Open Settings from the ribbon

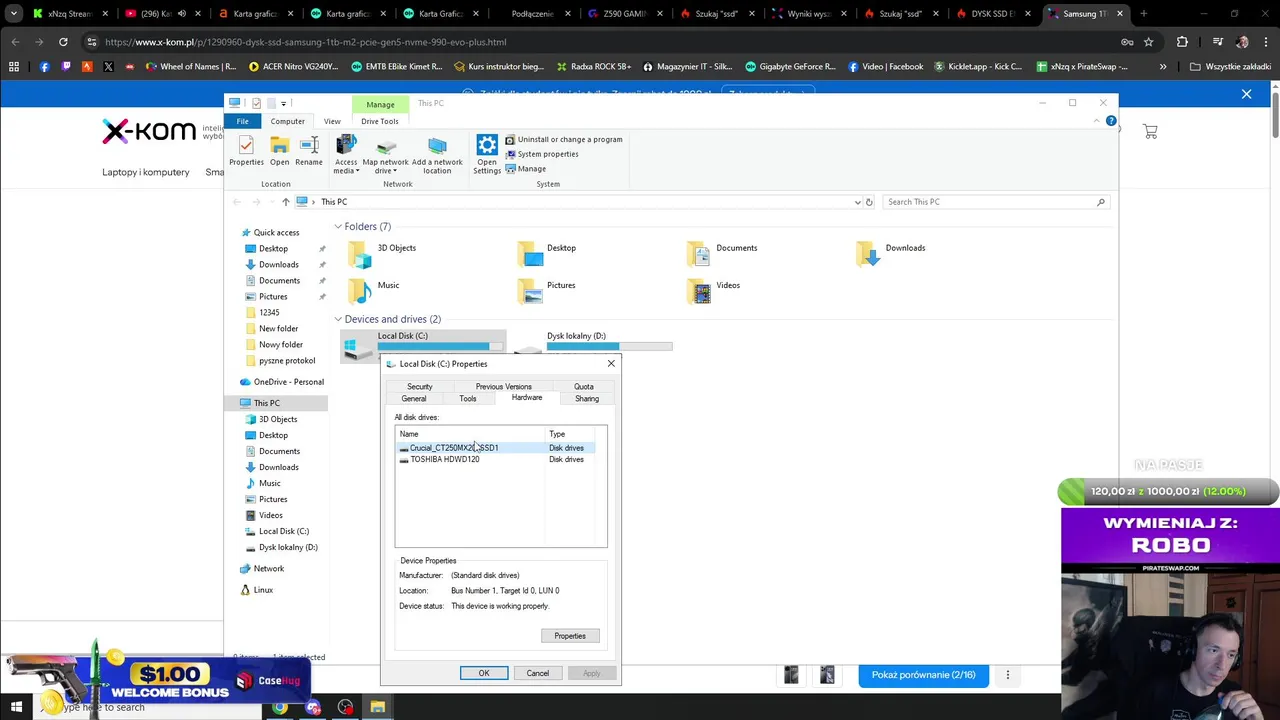(x=487, y=154)
